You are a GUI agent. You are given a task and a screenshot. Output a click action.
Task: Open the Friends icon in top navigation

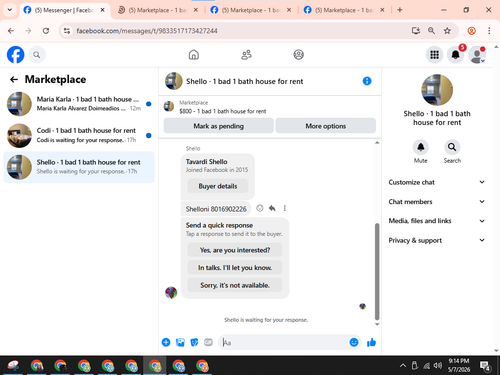(246, 55)
